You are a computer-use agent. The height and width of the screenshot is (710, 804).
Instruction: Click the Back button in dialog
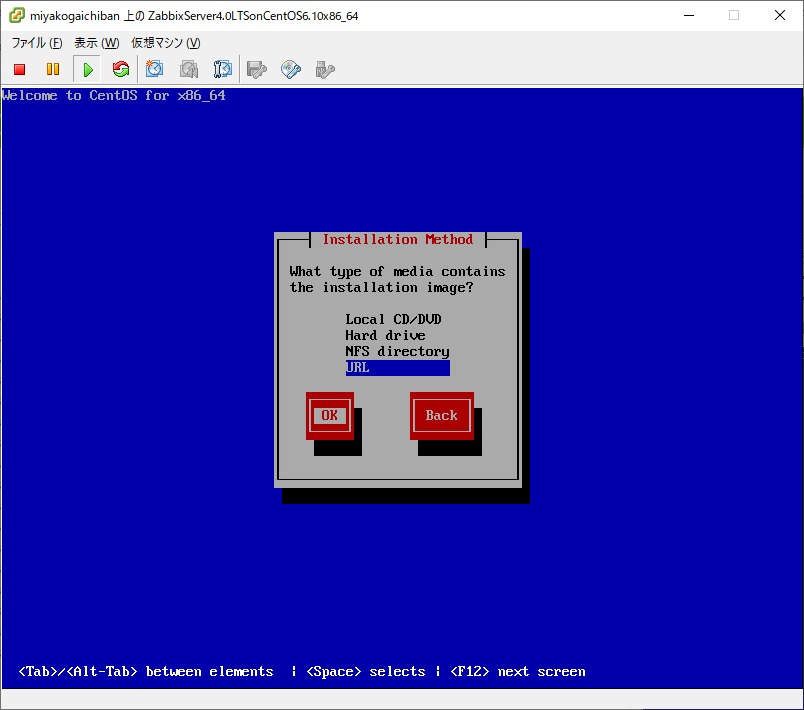pos(441,416)
